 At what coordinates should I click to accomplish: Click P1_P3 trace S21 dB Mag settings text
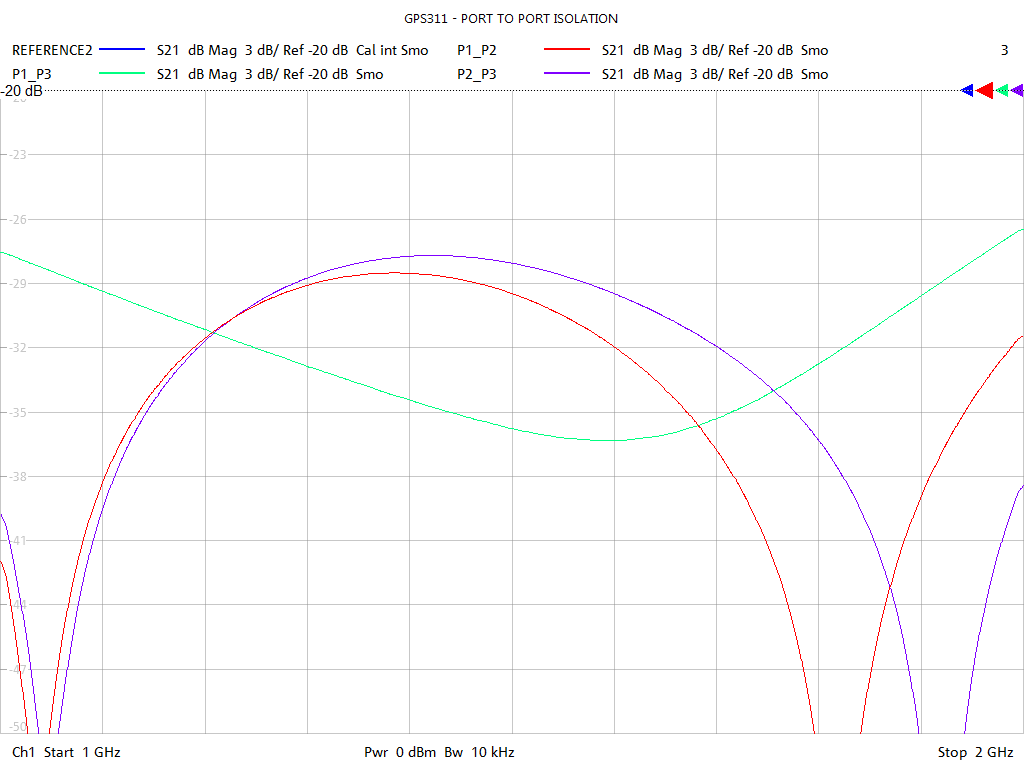coord(270,74)
